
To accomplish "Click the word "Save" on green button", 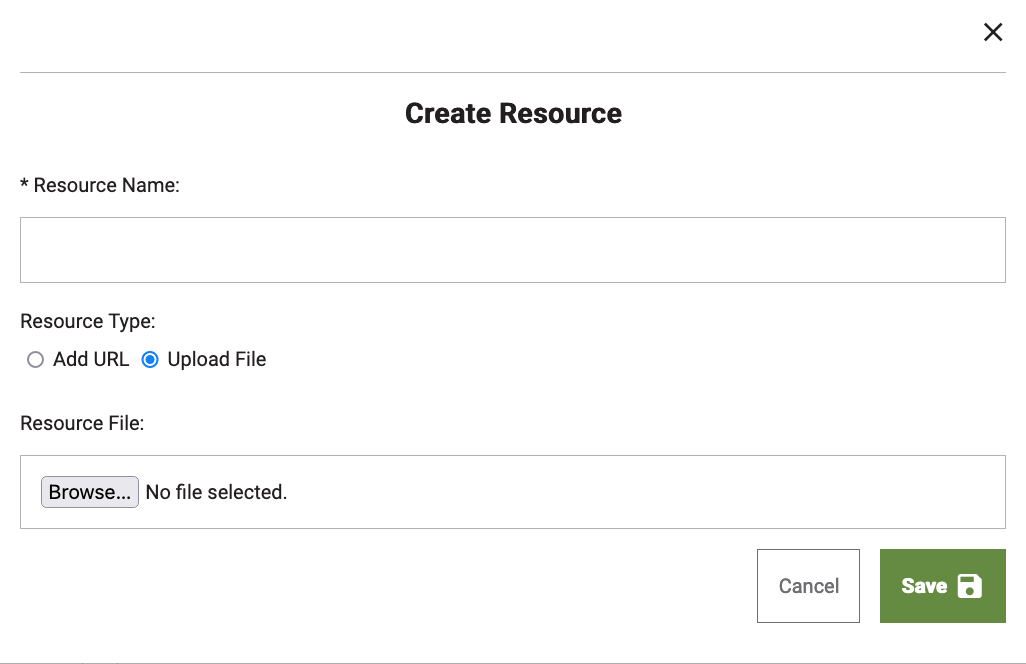I will [x=924, y=586].
